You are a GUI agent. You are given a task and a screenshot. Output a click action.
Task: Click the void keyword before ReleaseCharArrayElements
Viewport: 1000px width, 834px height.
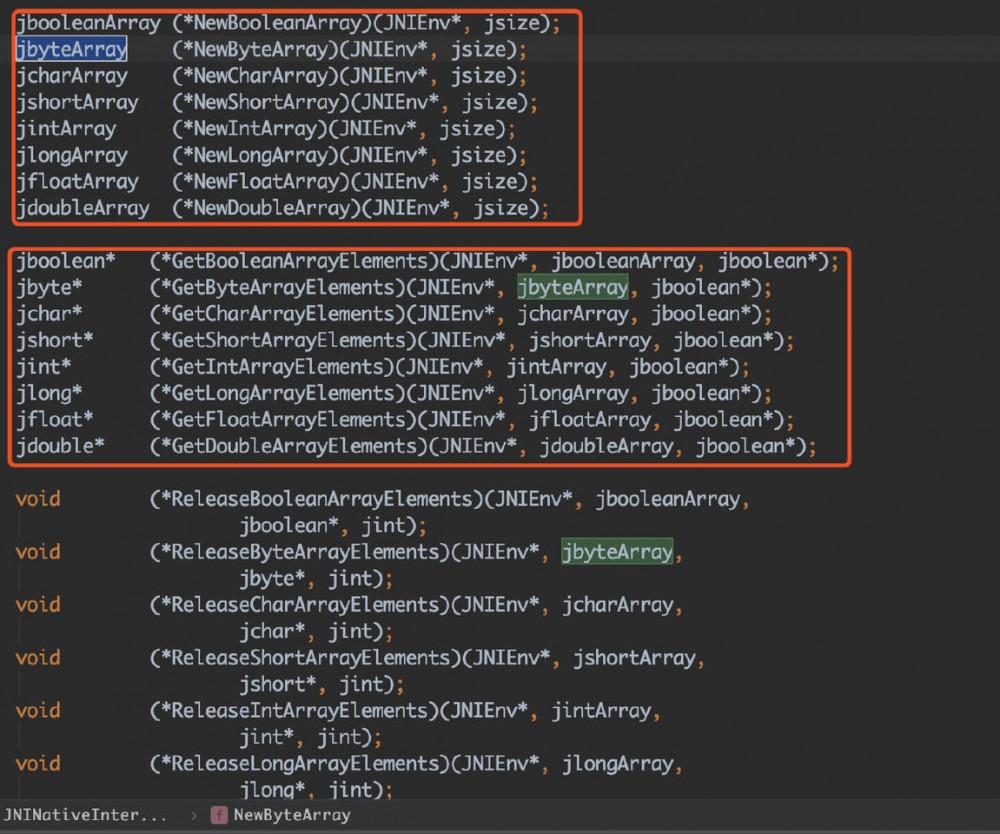38,604
